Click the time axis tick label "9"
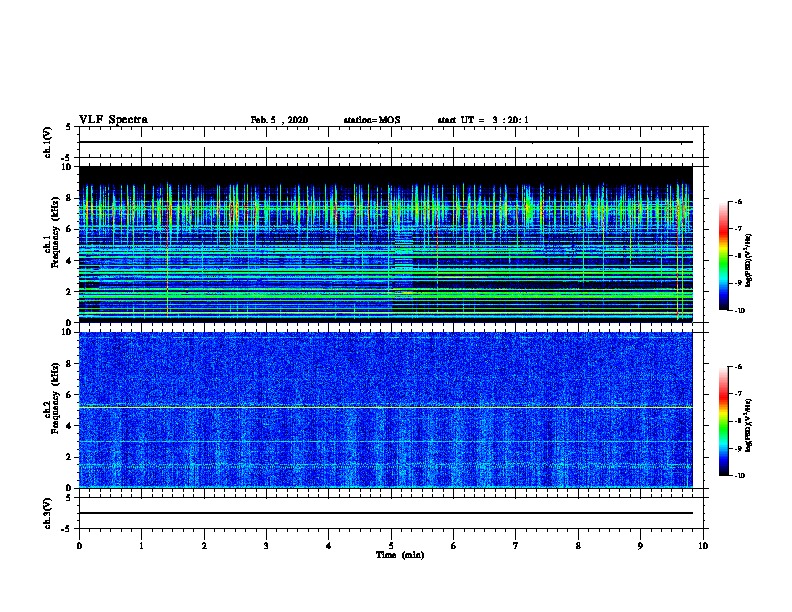792x612 pixels. (x=640, y=546)
